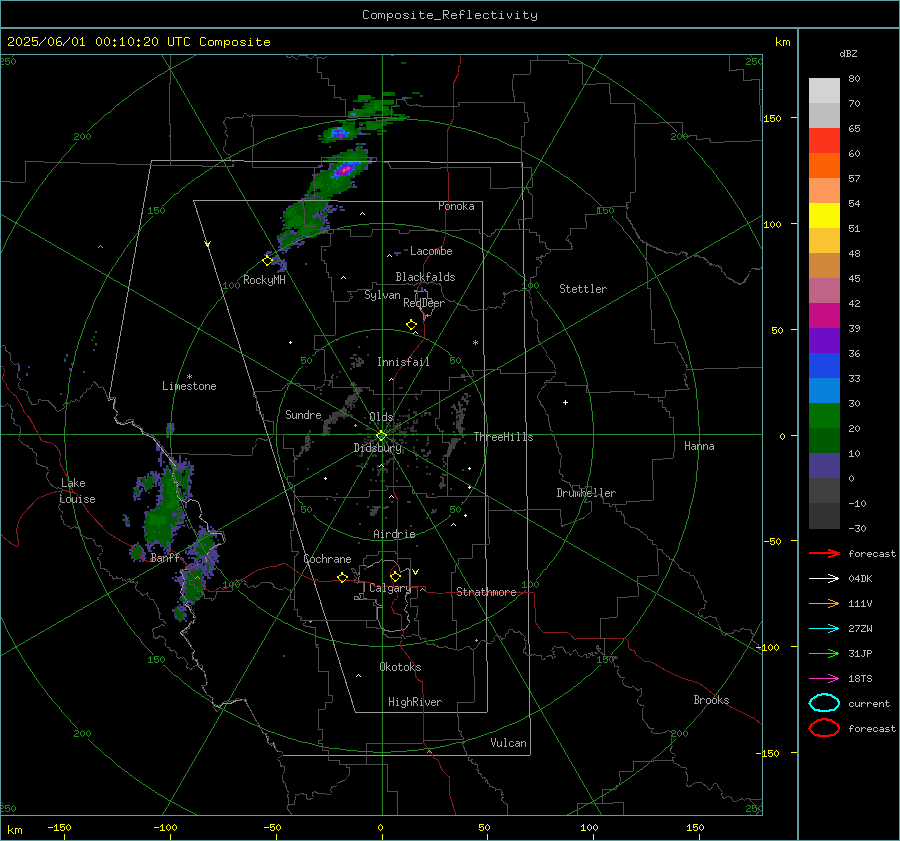Click the red forecast arrow legend icon
The image size is (900, 841).
(824, 553)
